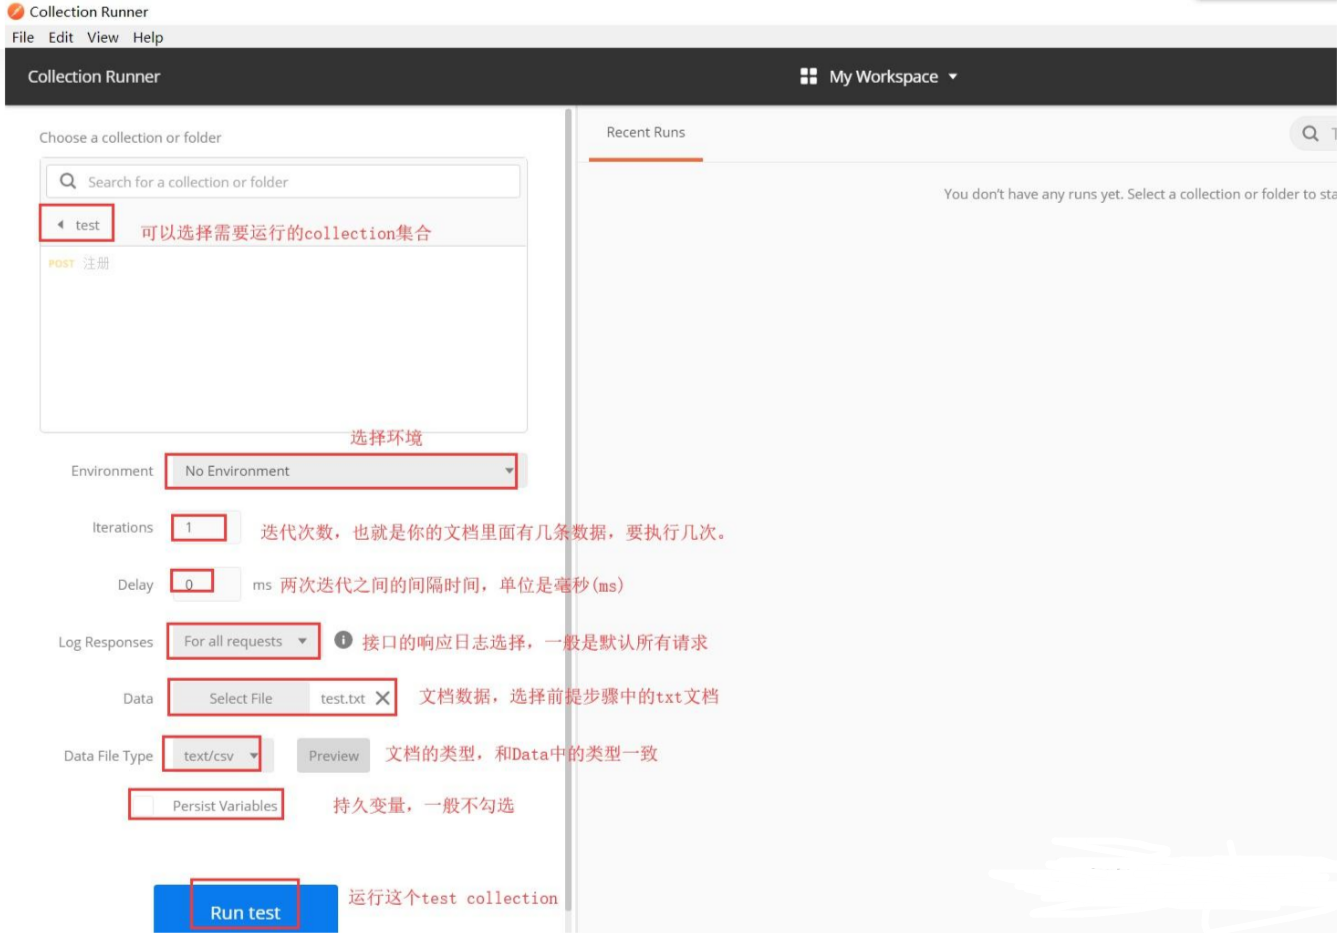Screen dimensions: 1337x933
Task: Click the 'You don't have any runs yet' message
Action: coord(1140,194)
